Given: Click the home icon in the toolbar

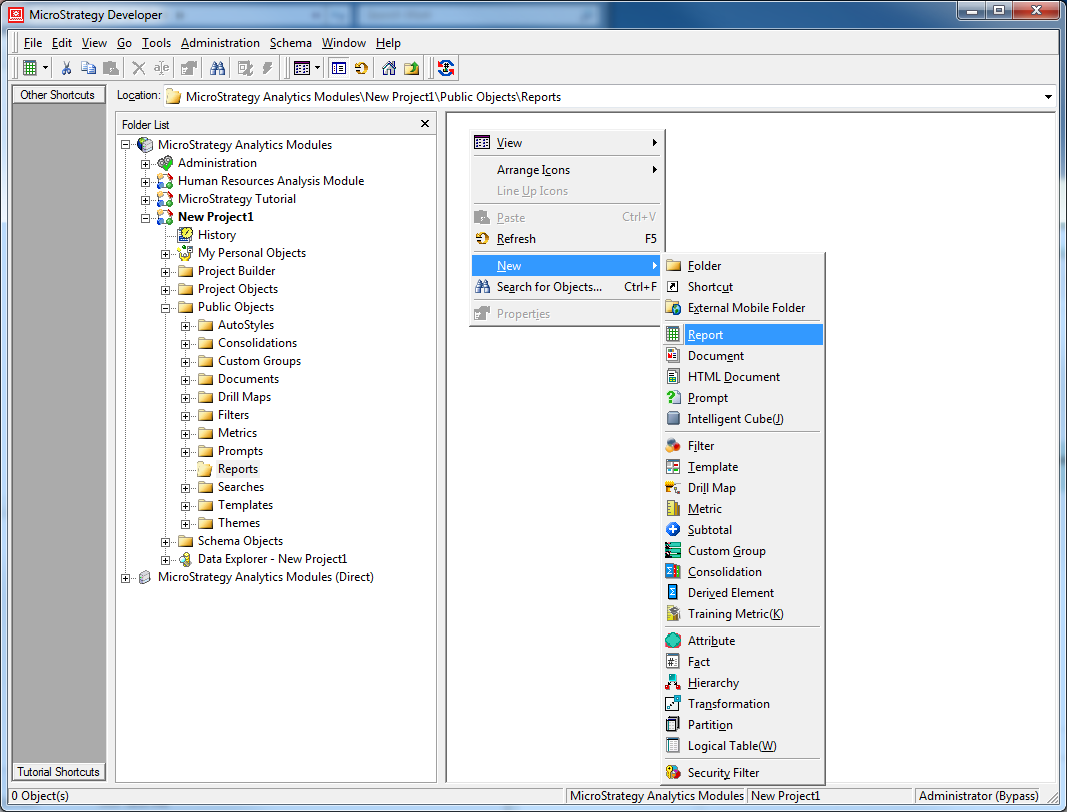Looking at the screenshot, I should tap(389, 68).
